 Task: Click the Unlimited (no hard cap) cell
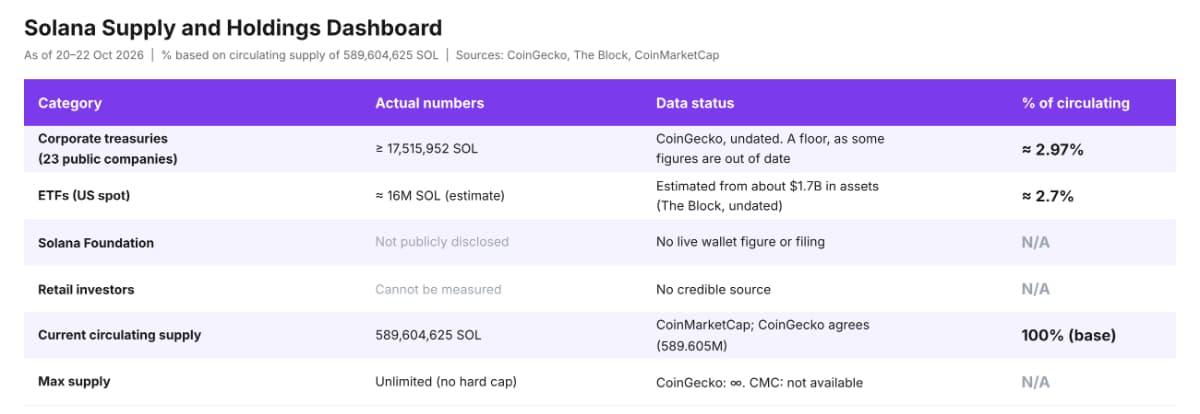[446, 382]
